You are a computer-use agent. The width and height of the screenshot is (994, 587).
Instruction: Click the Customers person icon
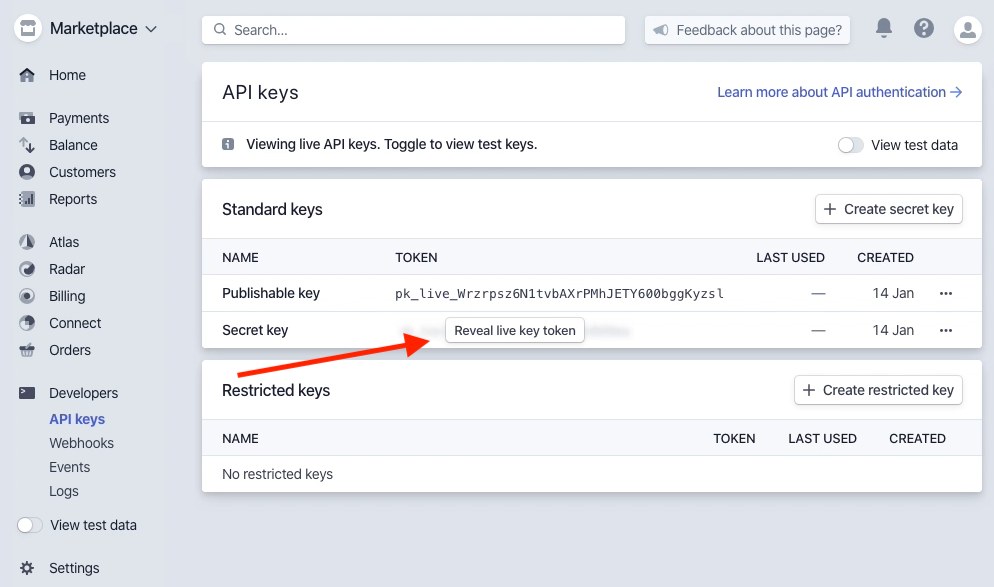pyautogui.click(x=27, y=172)
